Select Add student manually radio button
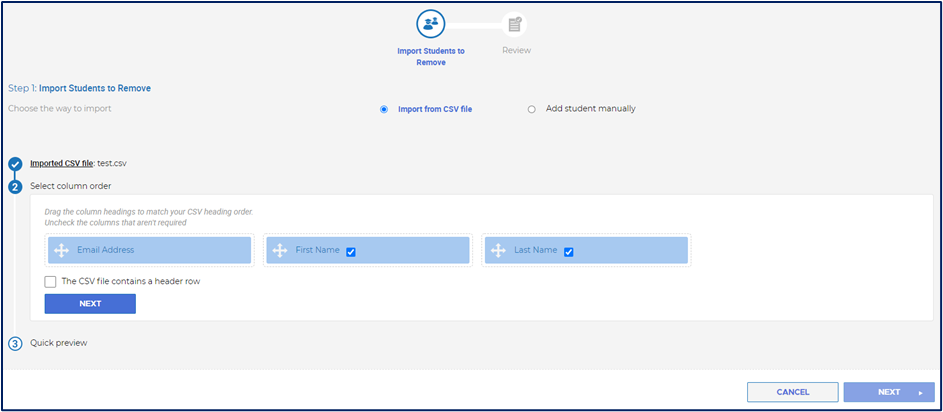Image resolution: width=943 pixels, height=412 pixels. (531, 109)
